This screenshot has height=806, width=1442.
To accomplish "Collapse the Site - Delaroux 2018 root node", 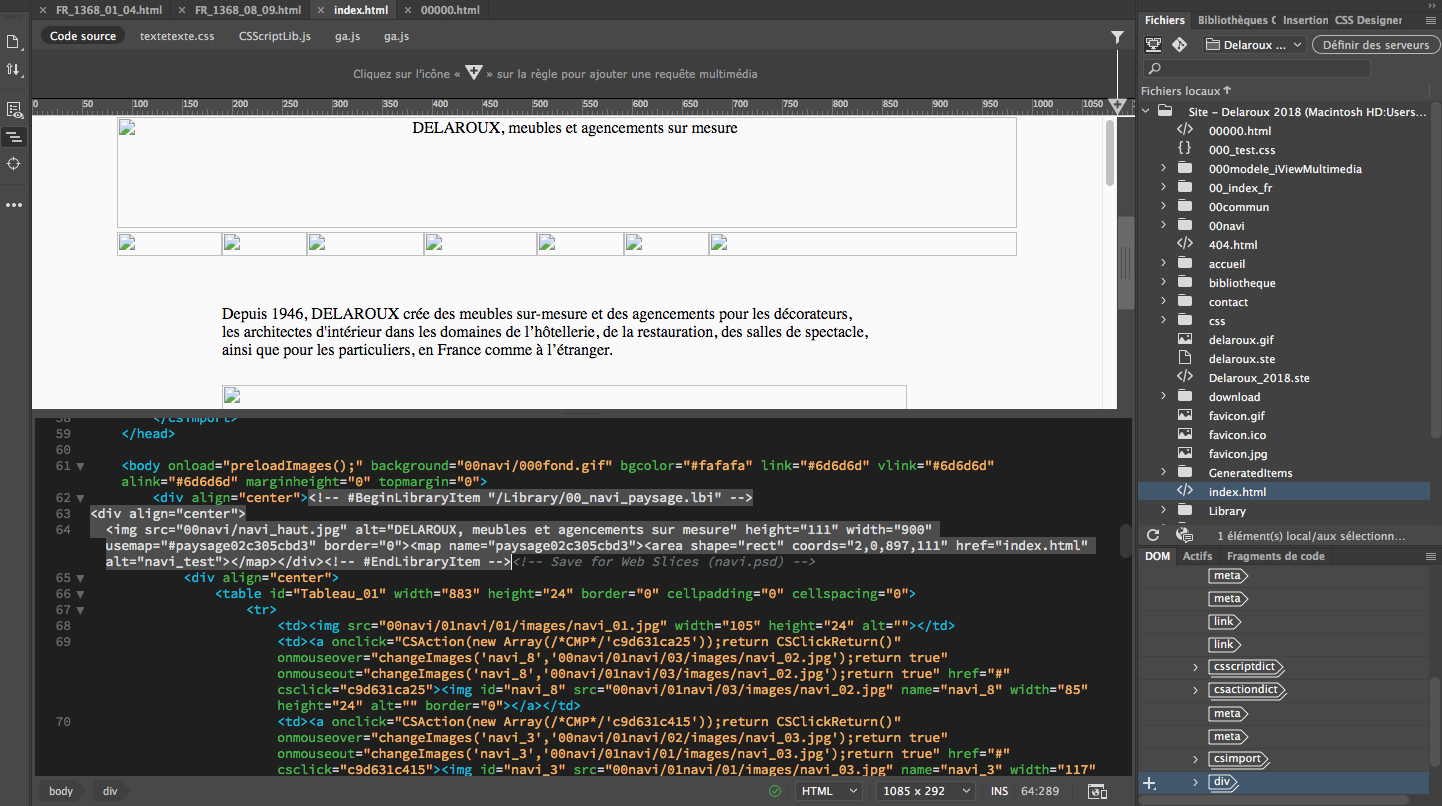I will pos(1146,112).
